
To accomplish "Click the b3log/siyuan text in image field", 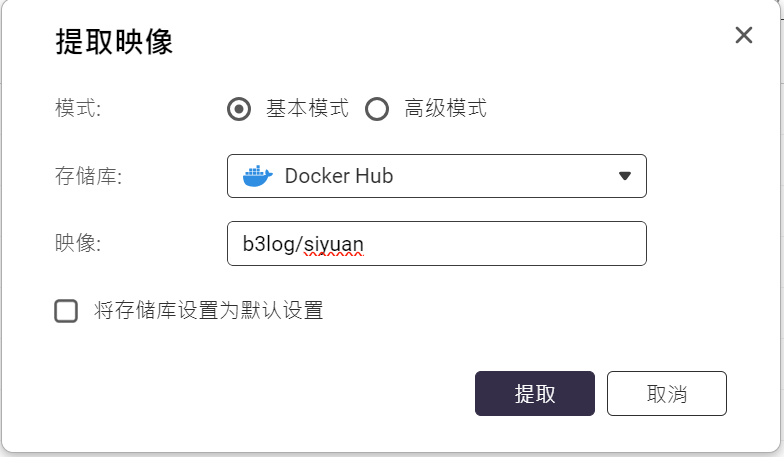I will (x=303, y=243).
